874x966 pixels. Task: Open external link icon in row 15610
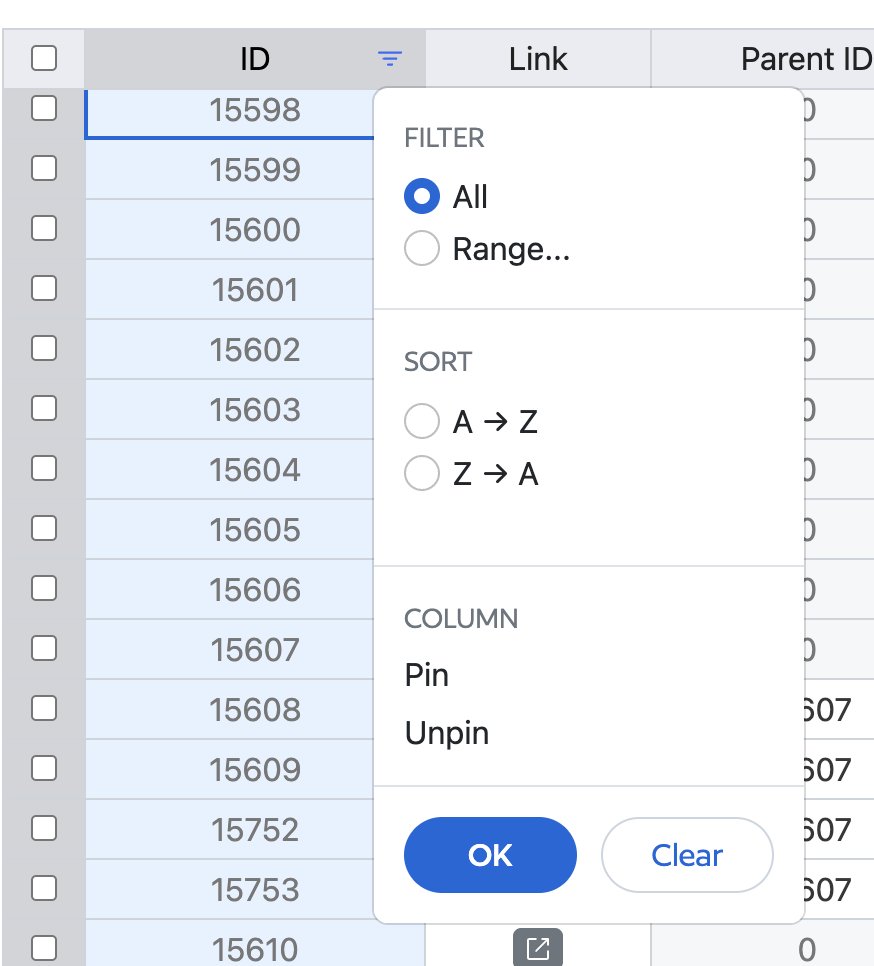click(x=538, y=948)
